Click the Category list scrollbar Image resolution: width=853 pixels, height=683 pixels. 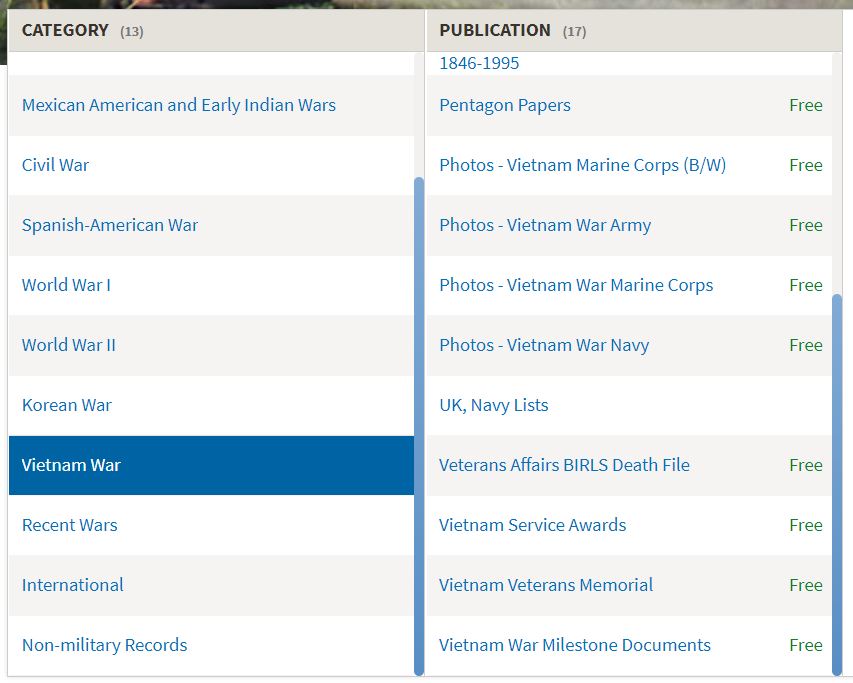pos(419,425)
